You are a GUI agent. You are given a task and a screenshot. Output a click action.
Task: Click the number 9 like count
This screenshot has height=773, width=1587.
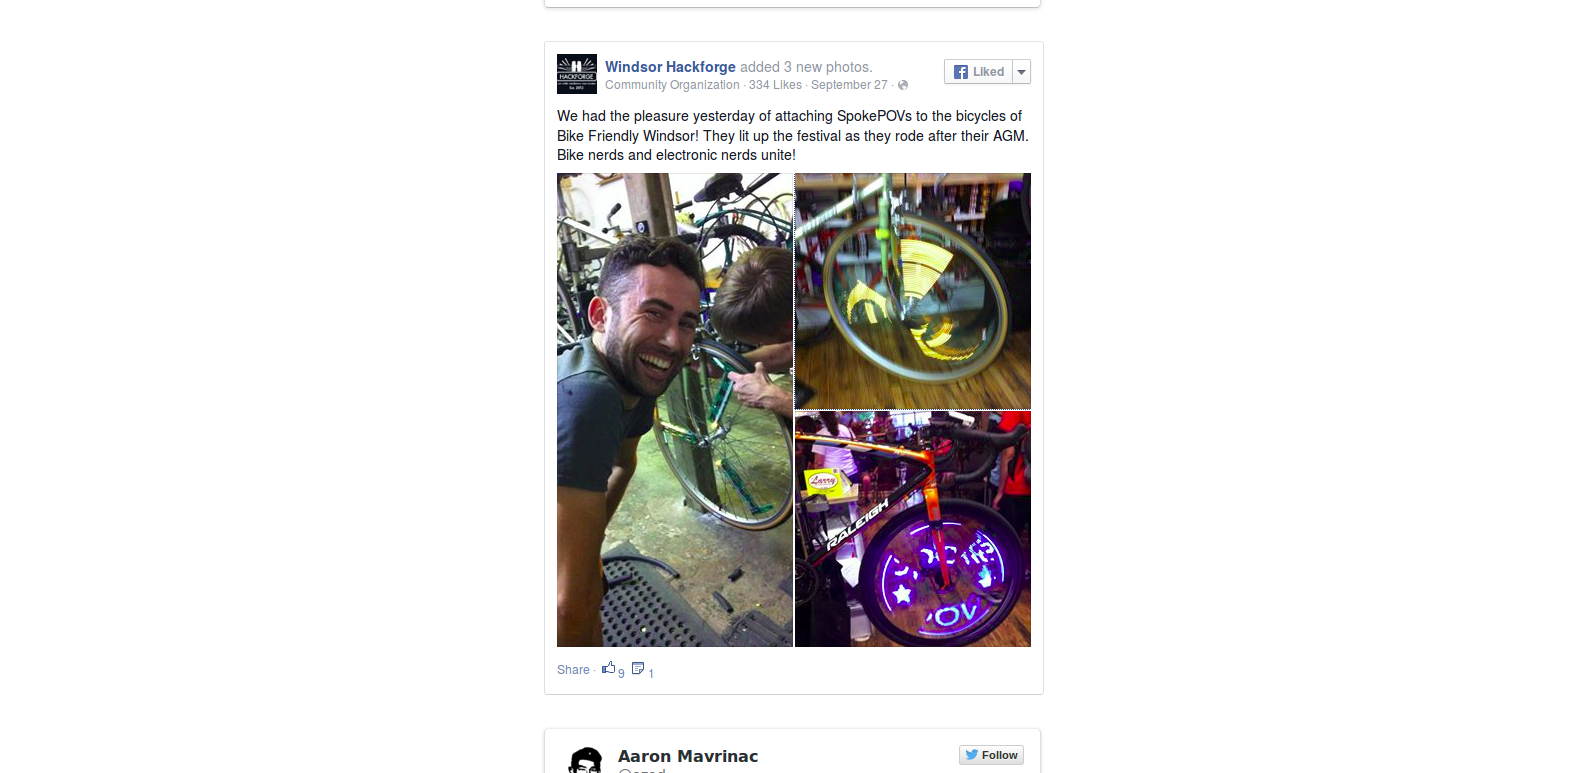[x=621, y=673]
